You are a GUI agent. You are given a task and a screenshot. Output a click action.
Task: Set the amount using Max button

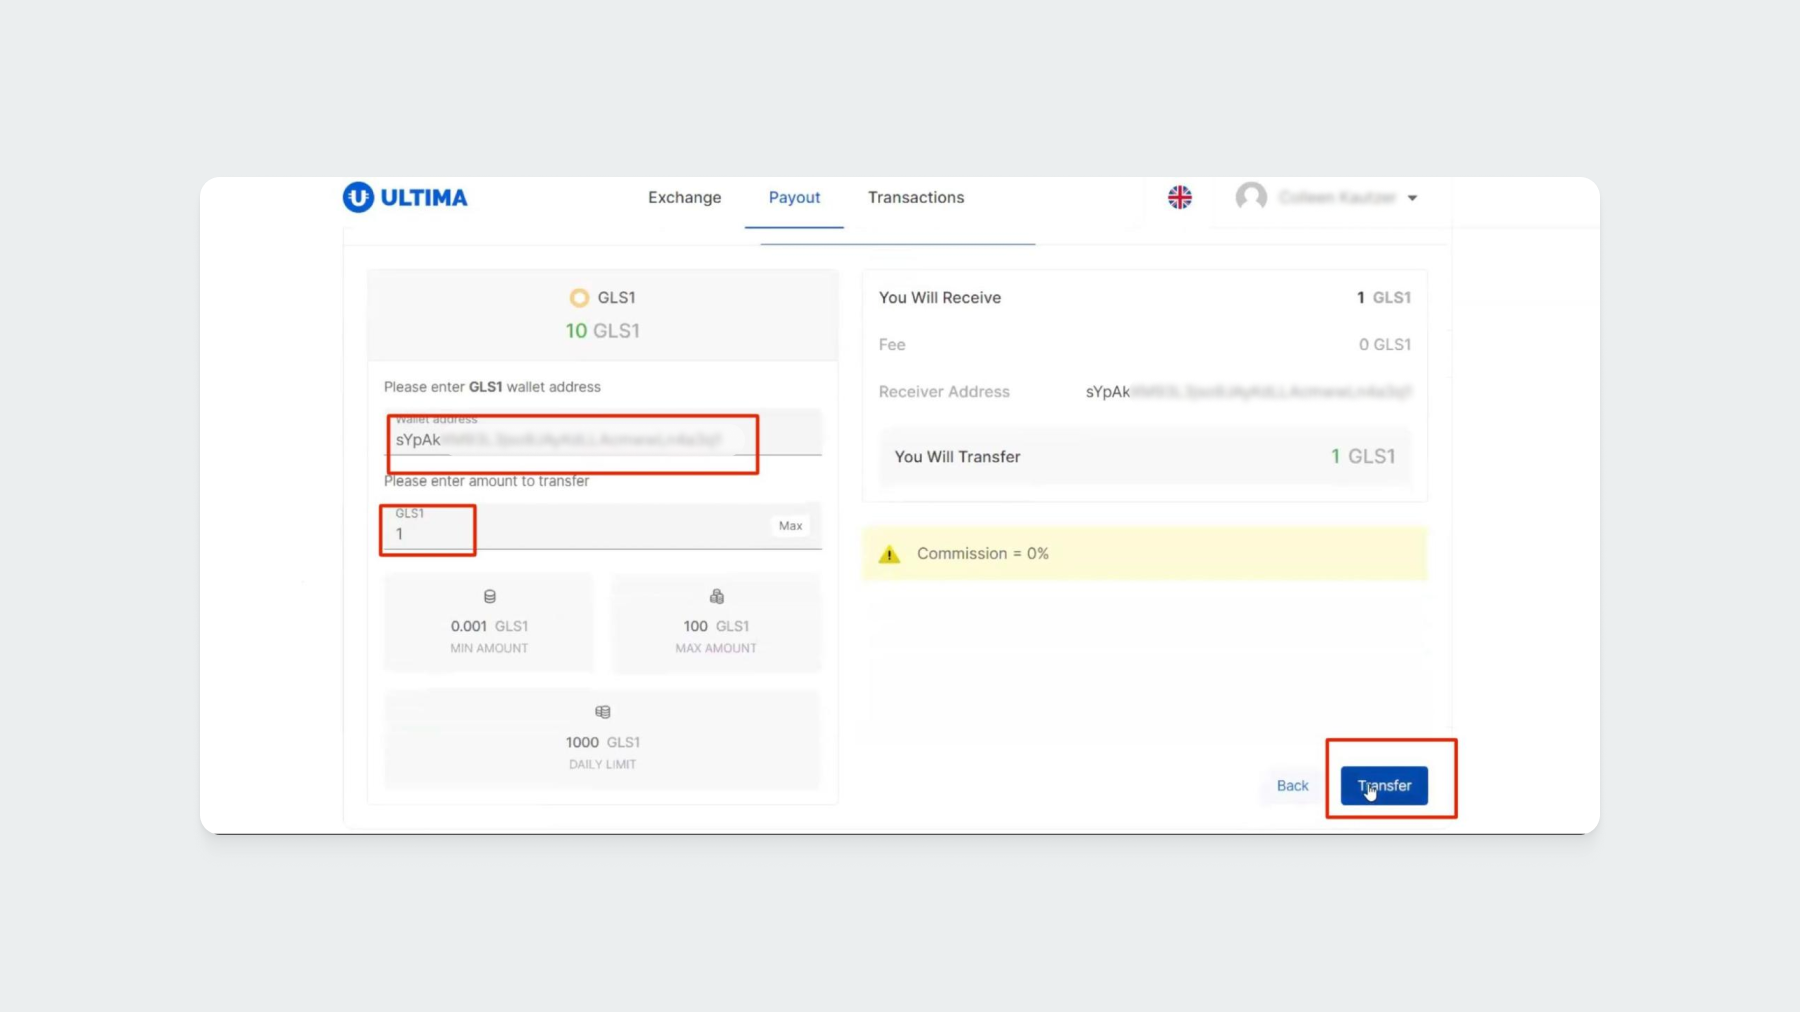pos(790,526)
